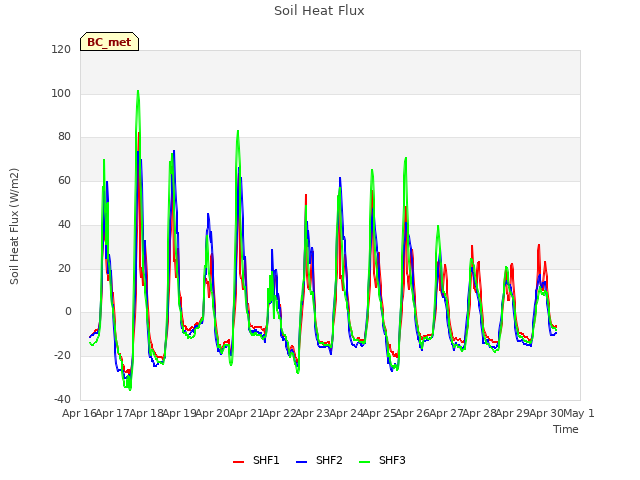
Task: Toggle SHF2 series in legend
Action: pyautogui.click(x=319, y=460)
